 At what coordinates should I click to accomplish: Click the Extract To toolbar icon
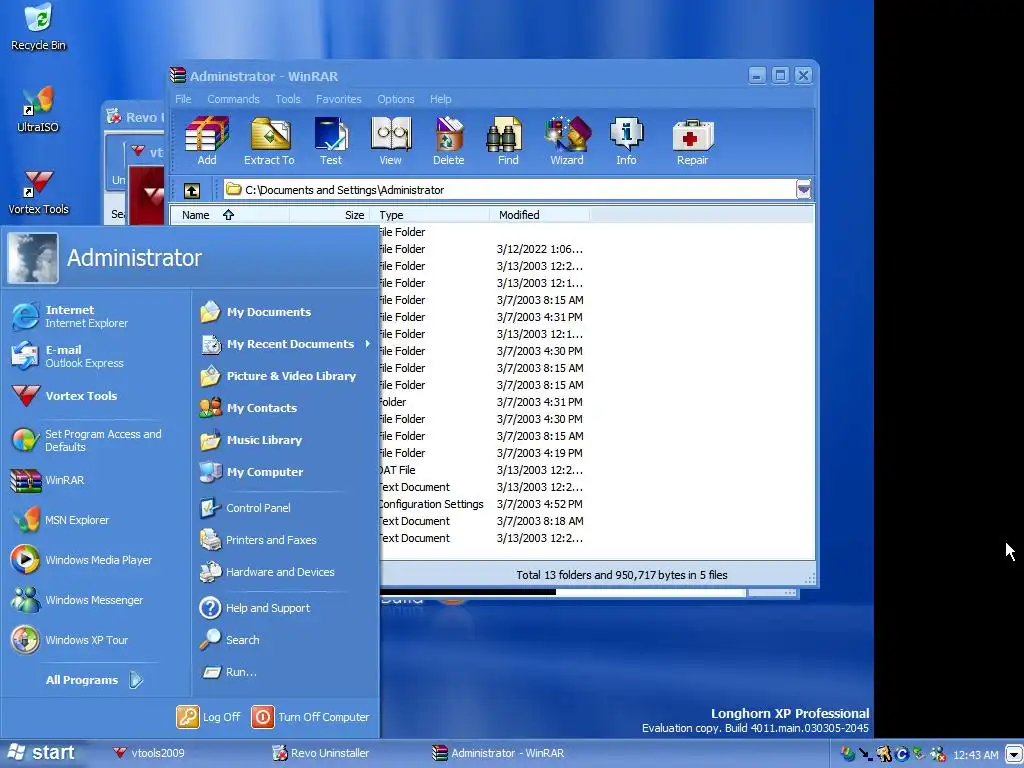(x=269, y=140)
